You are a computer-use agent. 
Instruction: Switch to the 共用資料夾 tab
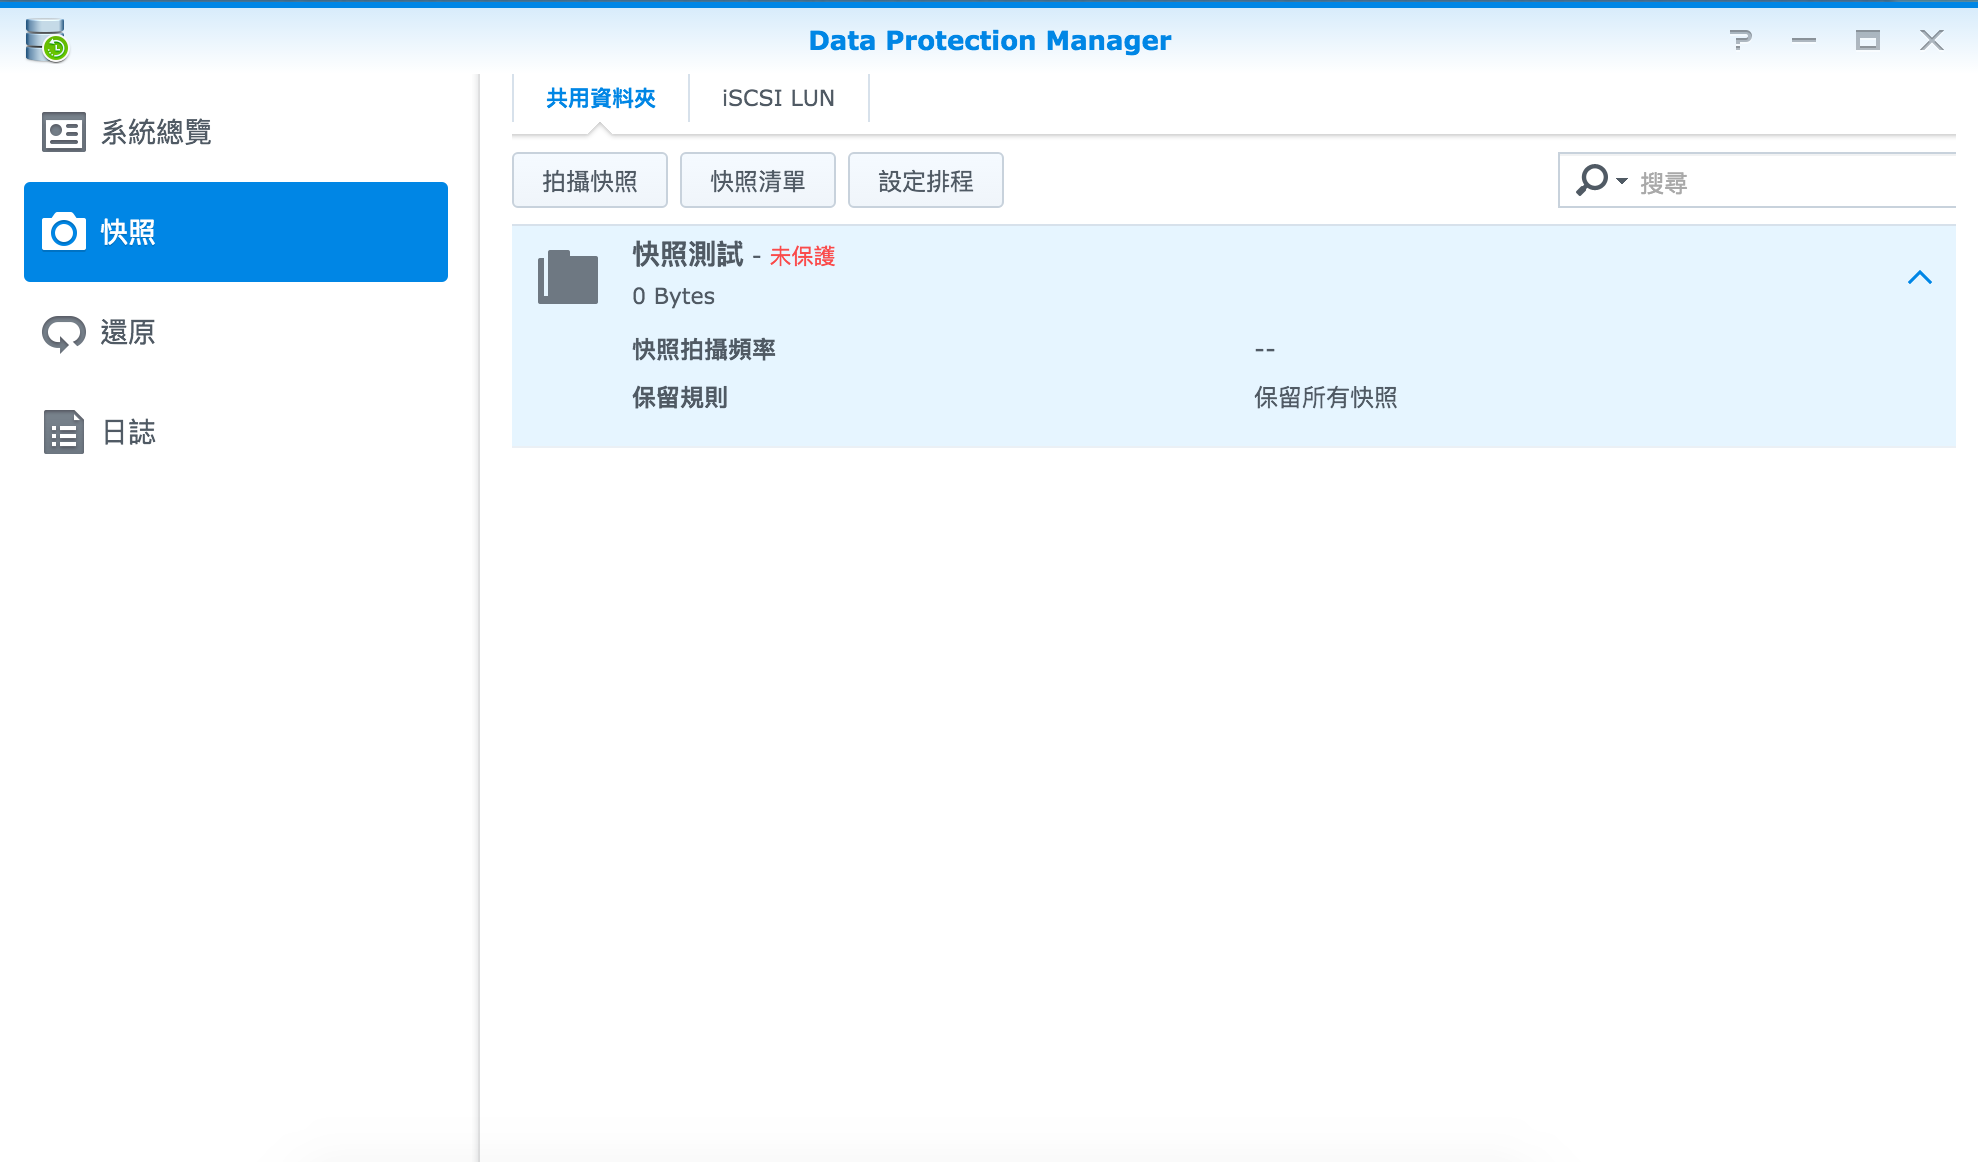602,97
